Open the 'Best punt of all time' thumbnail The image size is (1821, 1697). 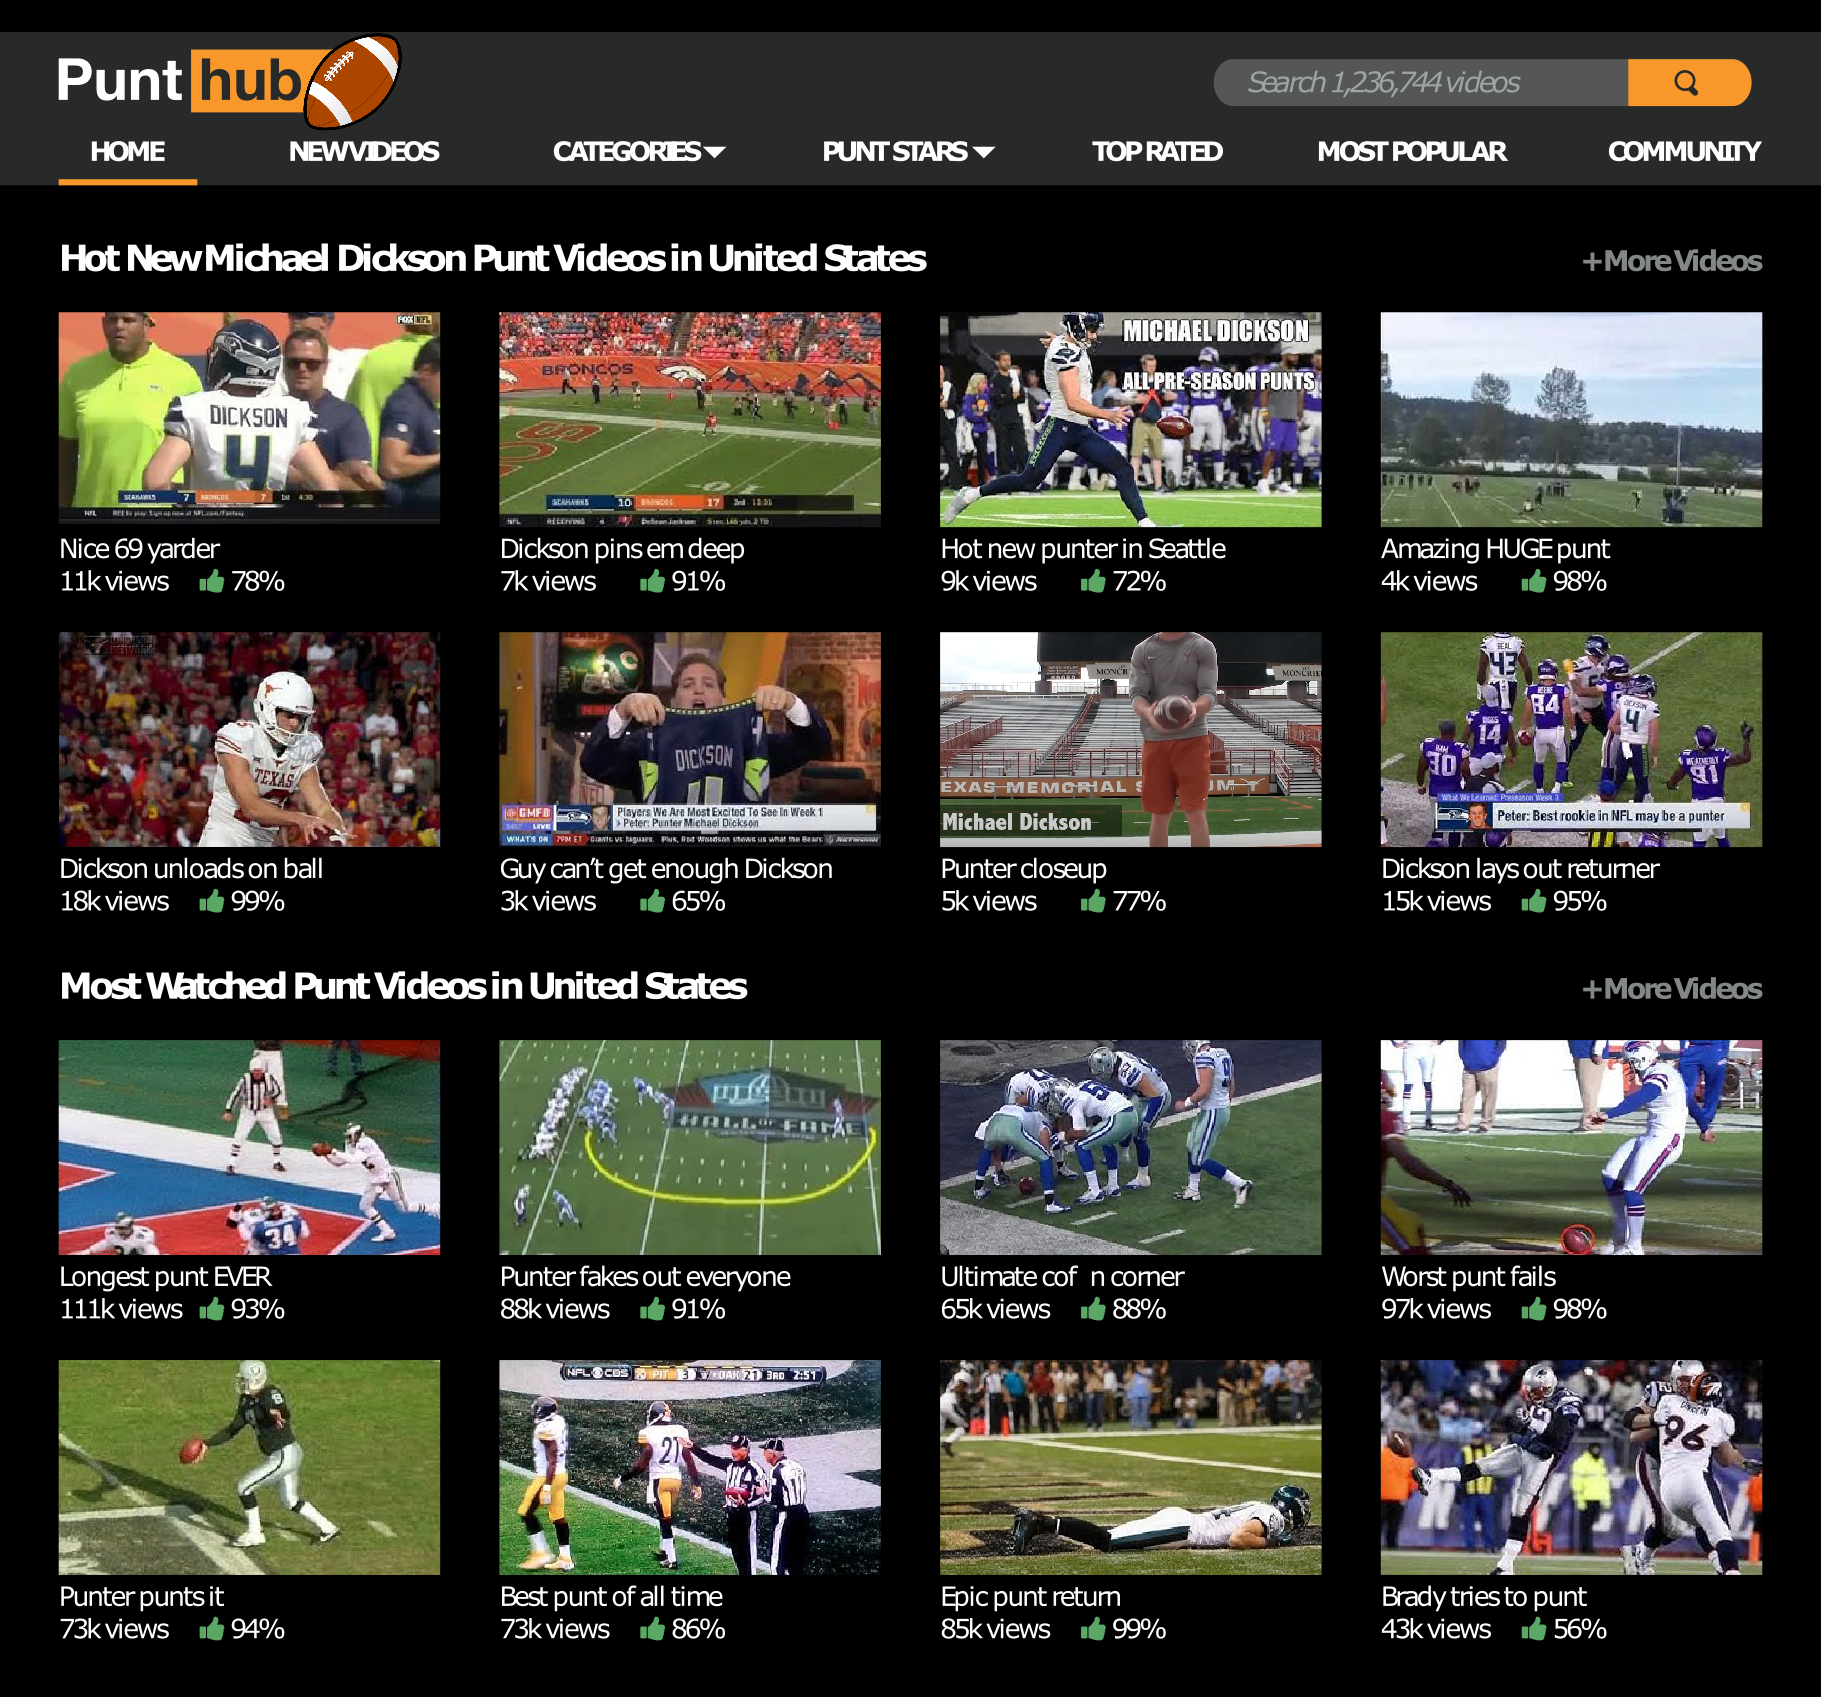click(x=690, y=1467)
